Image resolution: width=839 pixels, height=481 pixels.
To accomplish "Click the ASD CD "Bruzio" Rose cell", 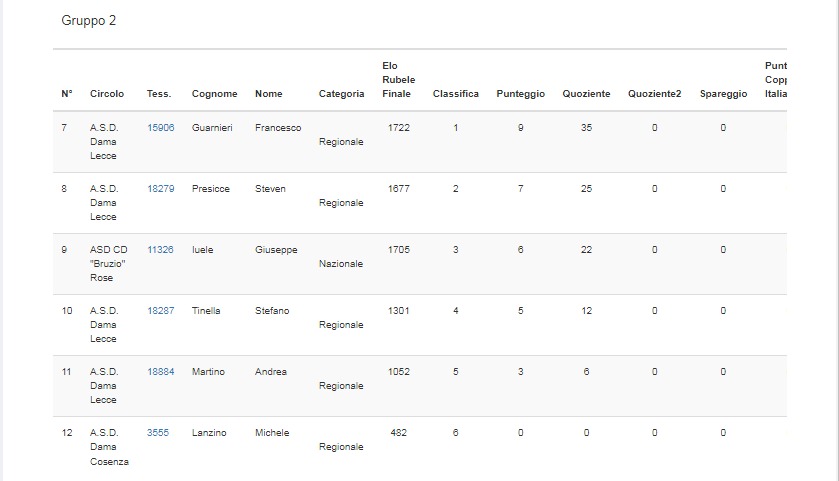I will (108, 264).
